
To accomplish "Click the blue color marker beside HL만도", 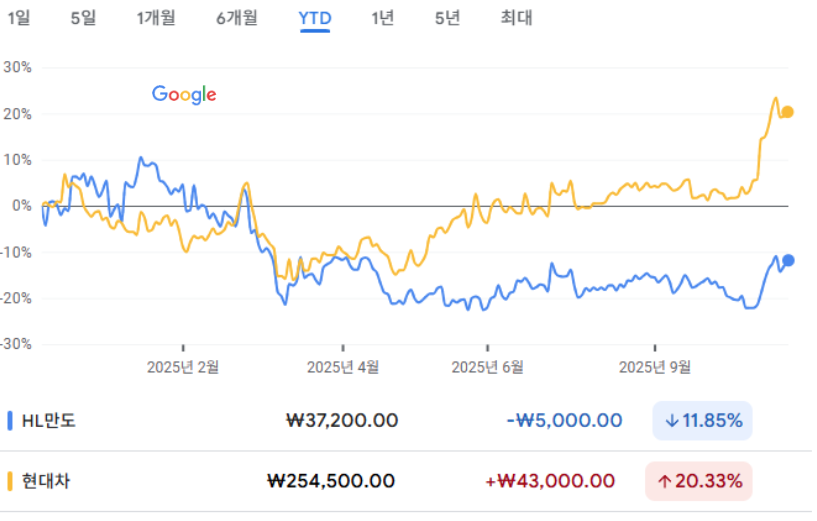I will [x=10, y=421].
